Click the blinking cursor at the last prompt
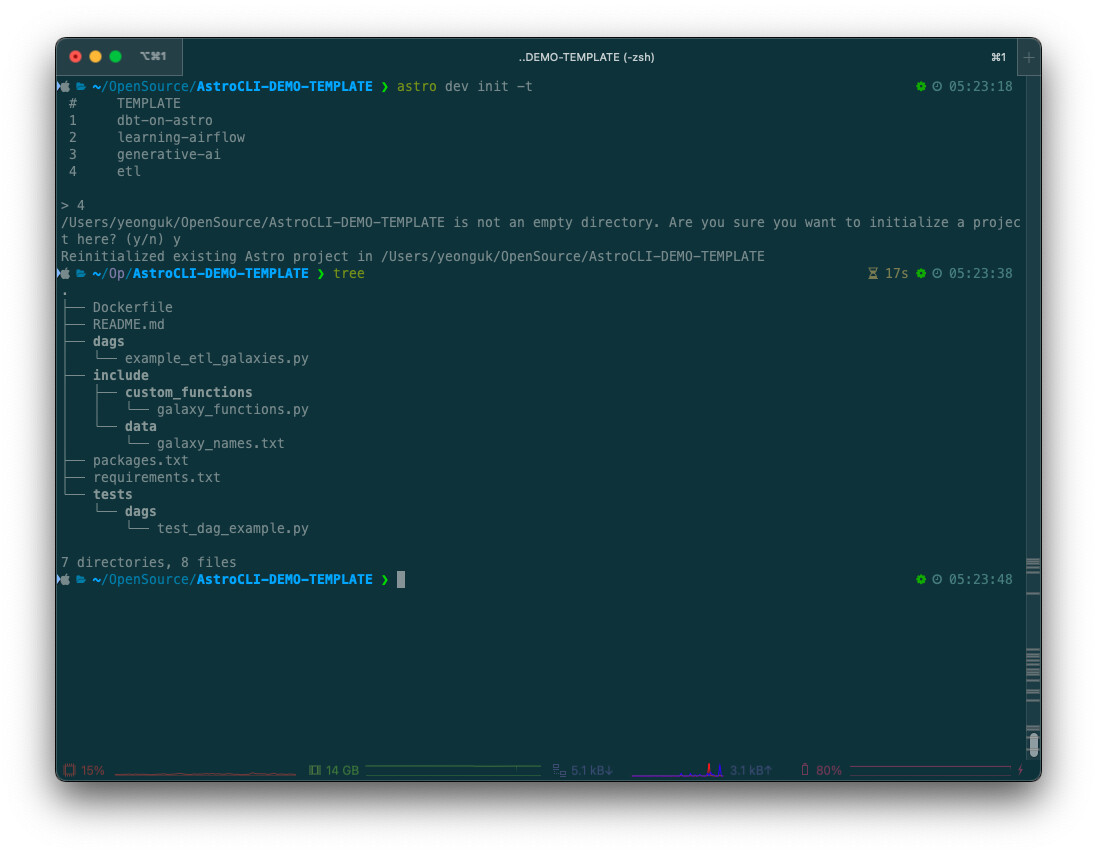 [401, 579]
